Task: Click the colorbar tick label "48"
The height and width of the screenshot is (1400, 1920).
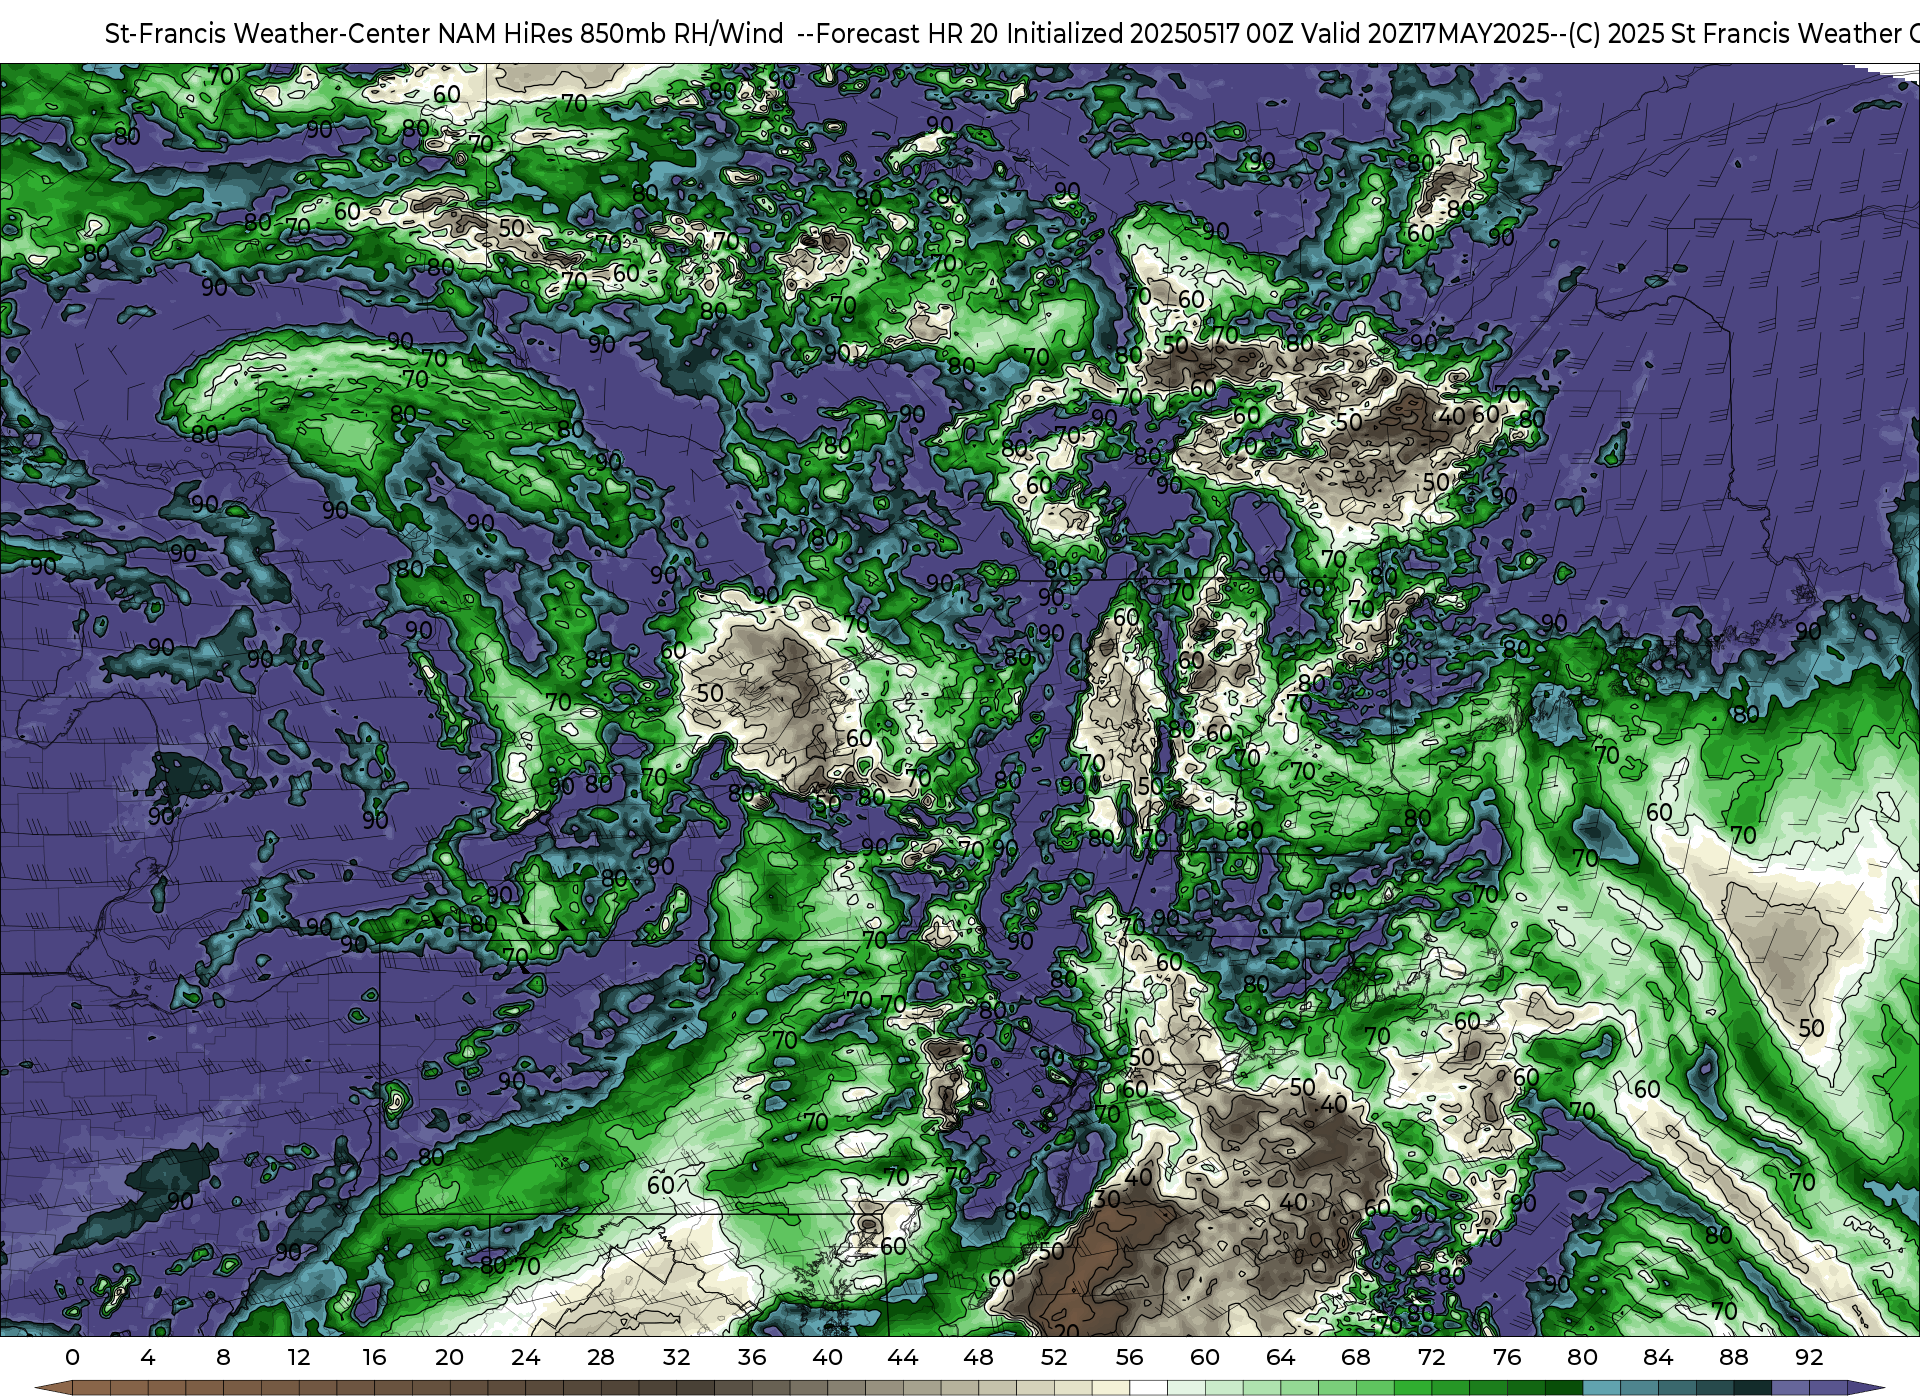Action: click(x=978, y=1357)
